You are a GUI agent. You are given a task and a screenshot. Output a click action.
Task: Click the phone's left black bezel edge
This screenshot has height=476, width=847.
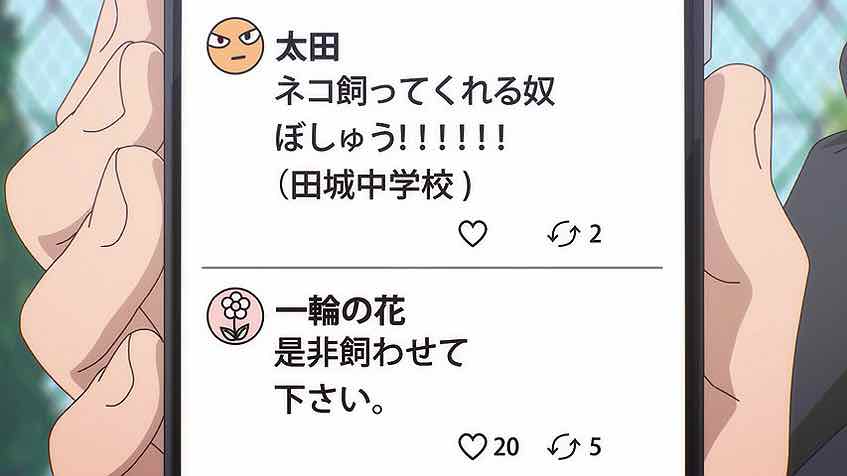pos(173,238)
